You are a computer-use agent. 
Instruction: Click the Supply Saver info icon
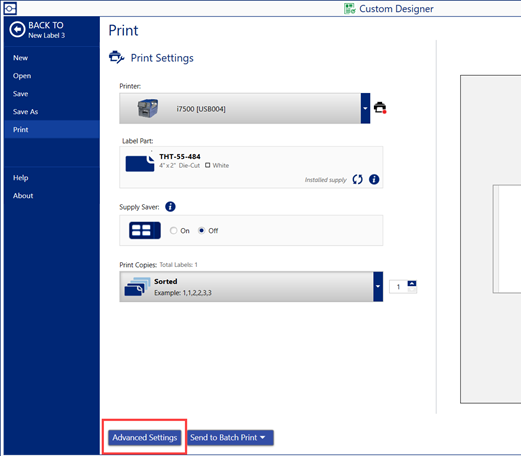pos(170,207)
